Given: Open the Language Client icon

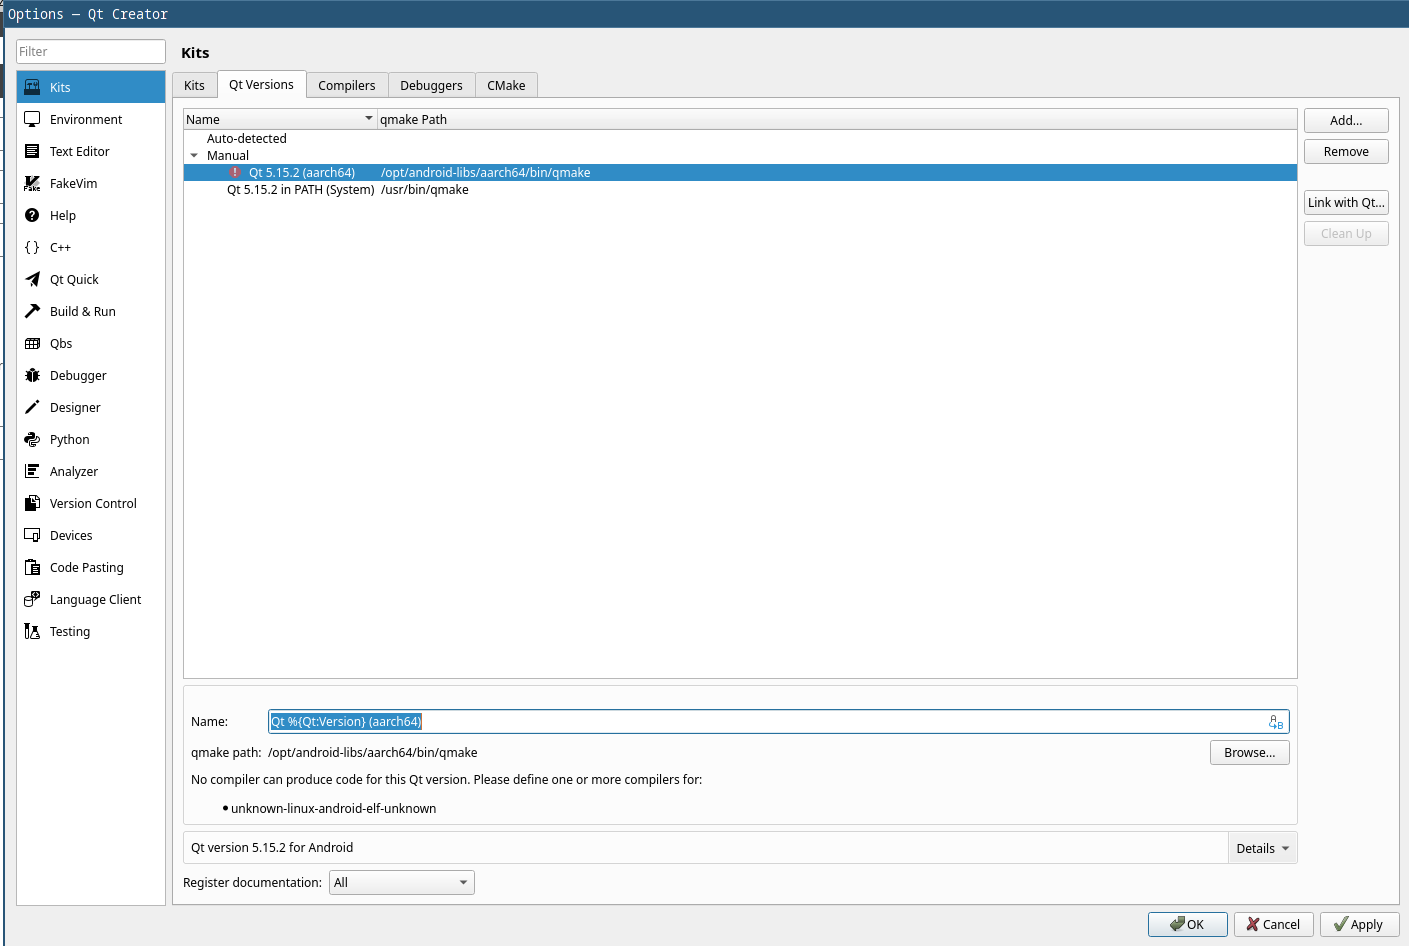Looking at the screenshot, I should click(32, 599).
